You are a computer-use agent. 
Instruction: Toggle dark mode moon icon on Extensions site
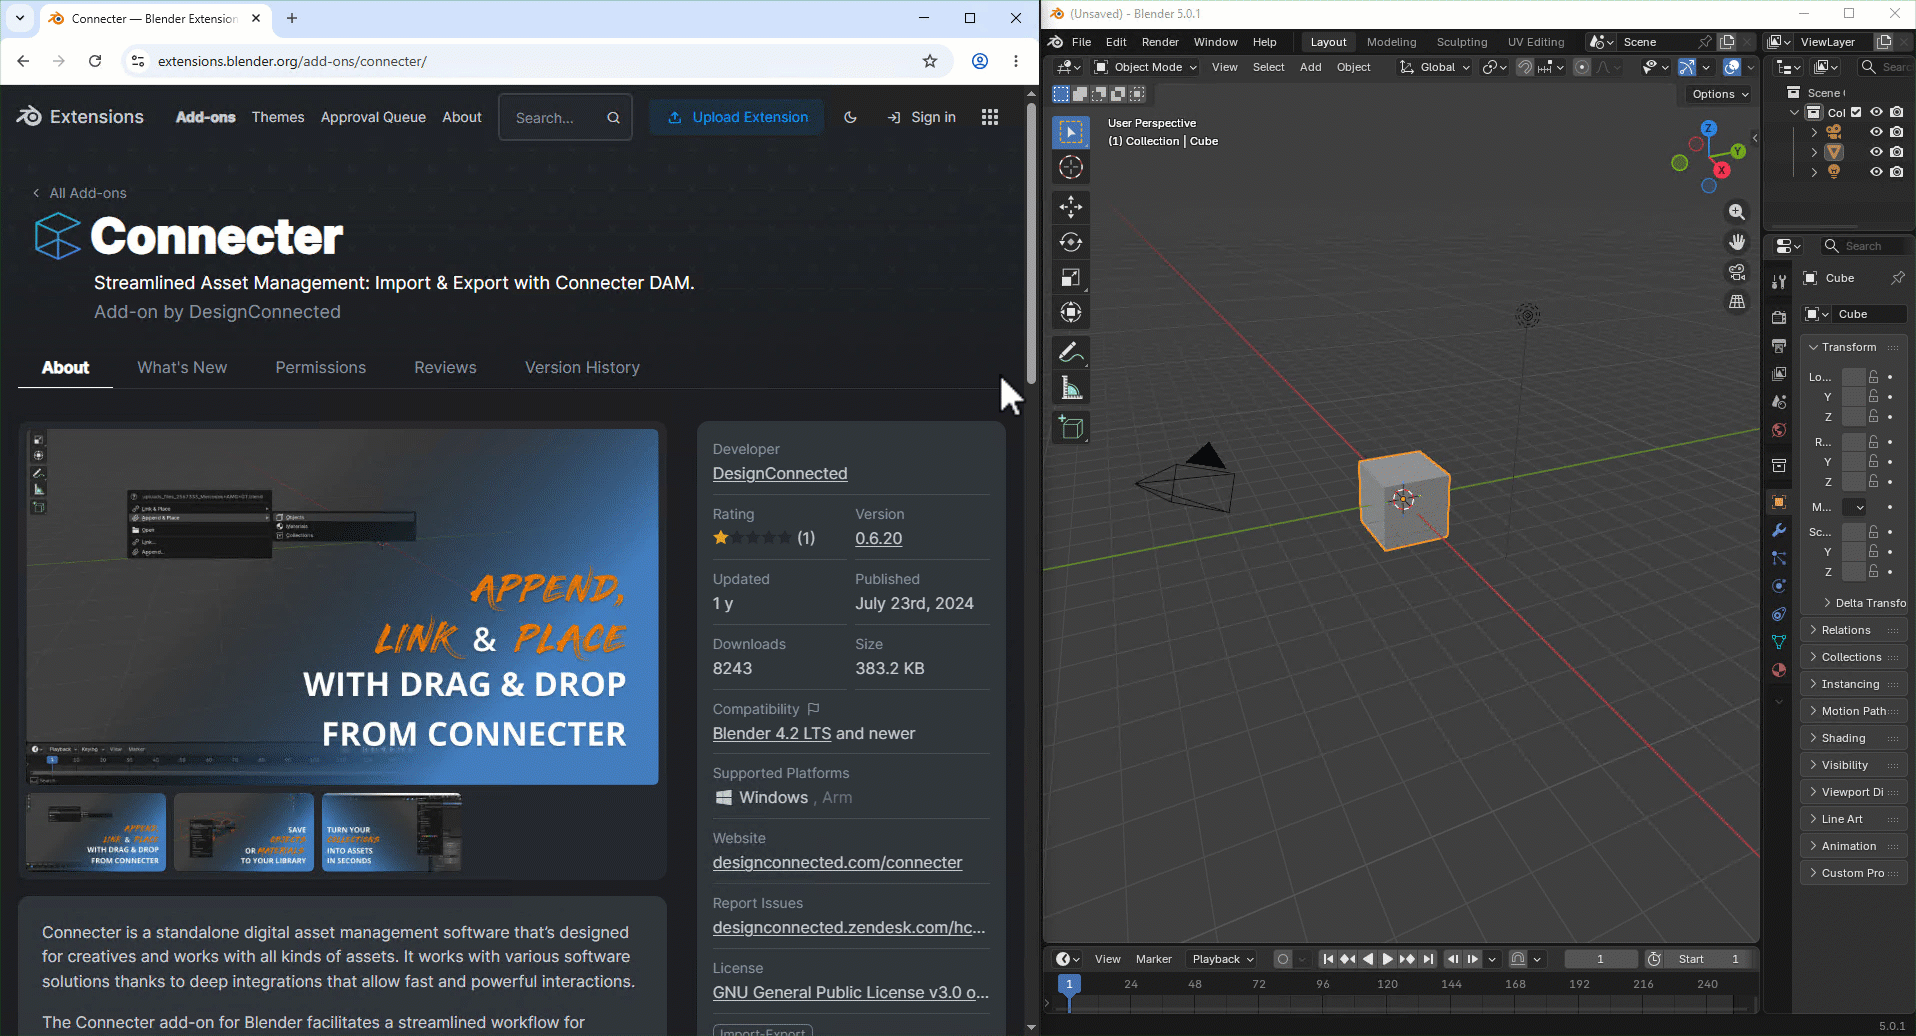(x=850, y=117)
